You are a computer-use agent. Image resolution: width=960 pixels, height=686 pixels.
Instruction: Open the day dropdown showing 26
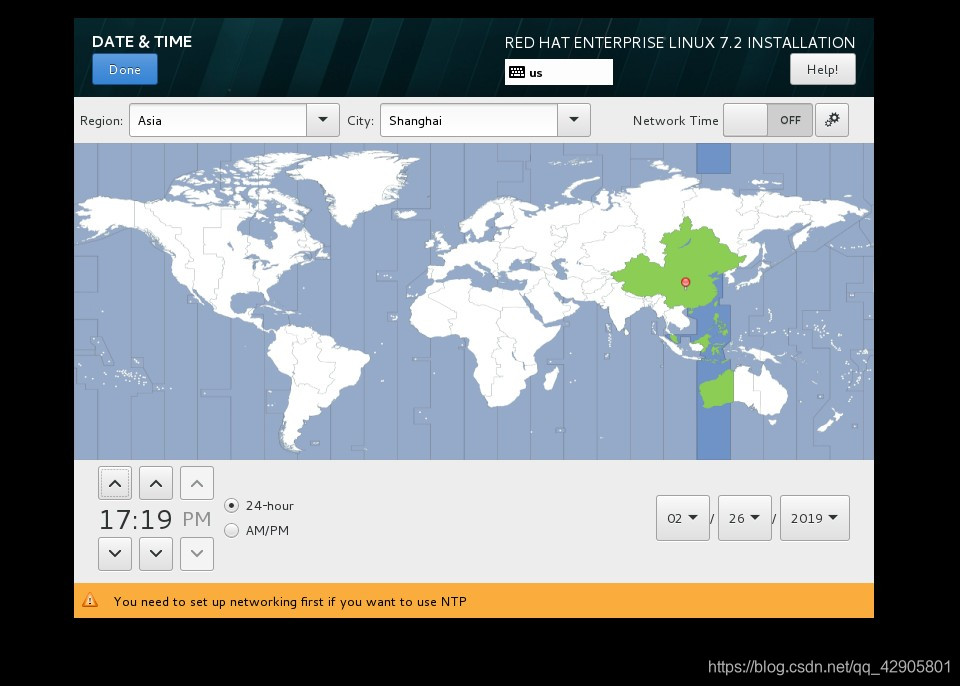click(x=744, y=518)
